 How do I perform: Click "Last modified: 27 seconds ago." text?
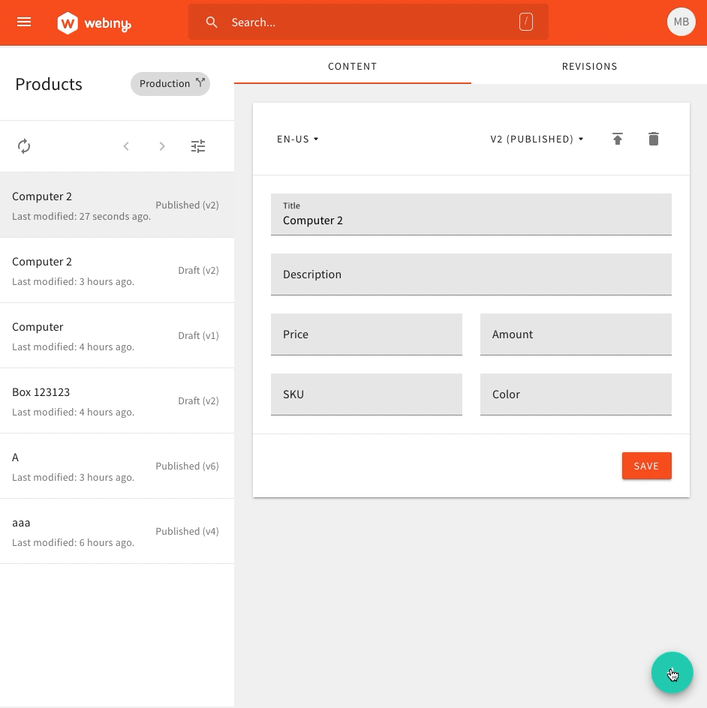(x=81, y=216)
